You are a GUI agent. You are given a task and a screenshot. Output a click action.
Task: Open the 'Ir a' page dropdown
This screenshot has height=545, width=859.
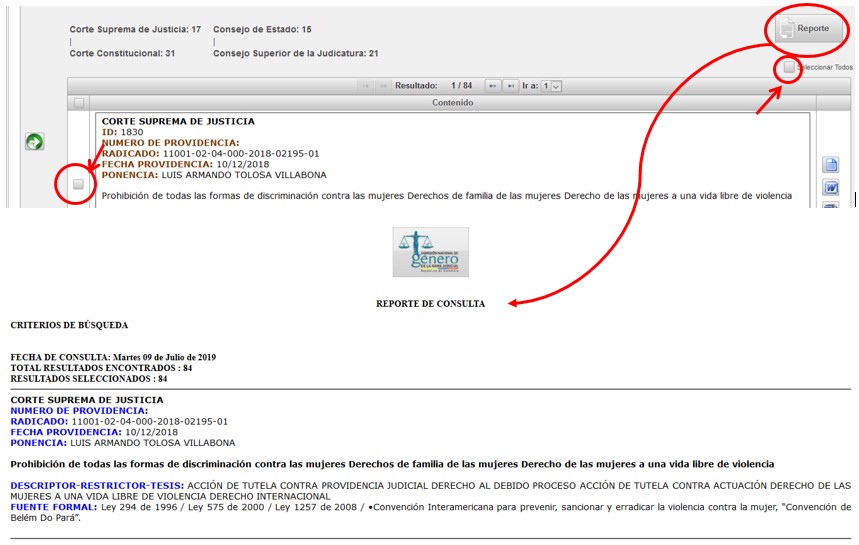click(551, 86)
